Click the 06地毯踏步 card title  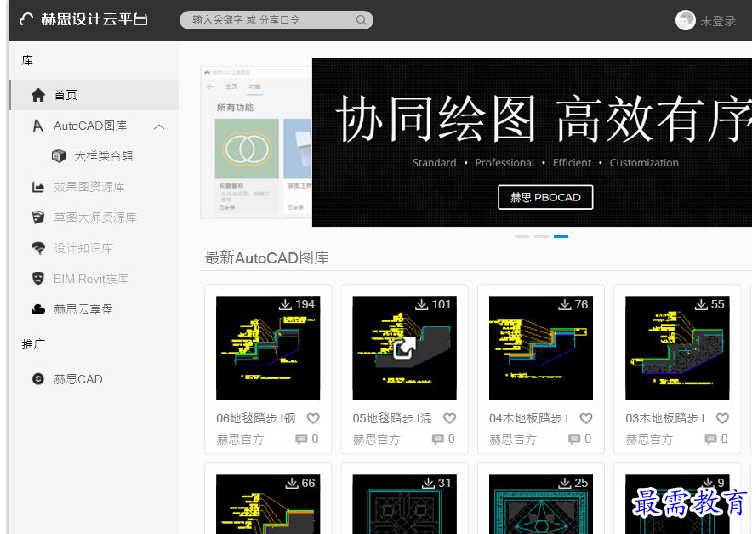(x=256, y=418)
